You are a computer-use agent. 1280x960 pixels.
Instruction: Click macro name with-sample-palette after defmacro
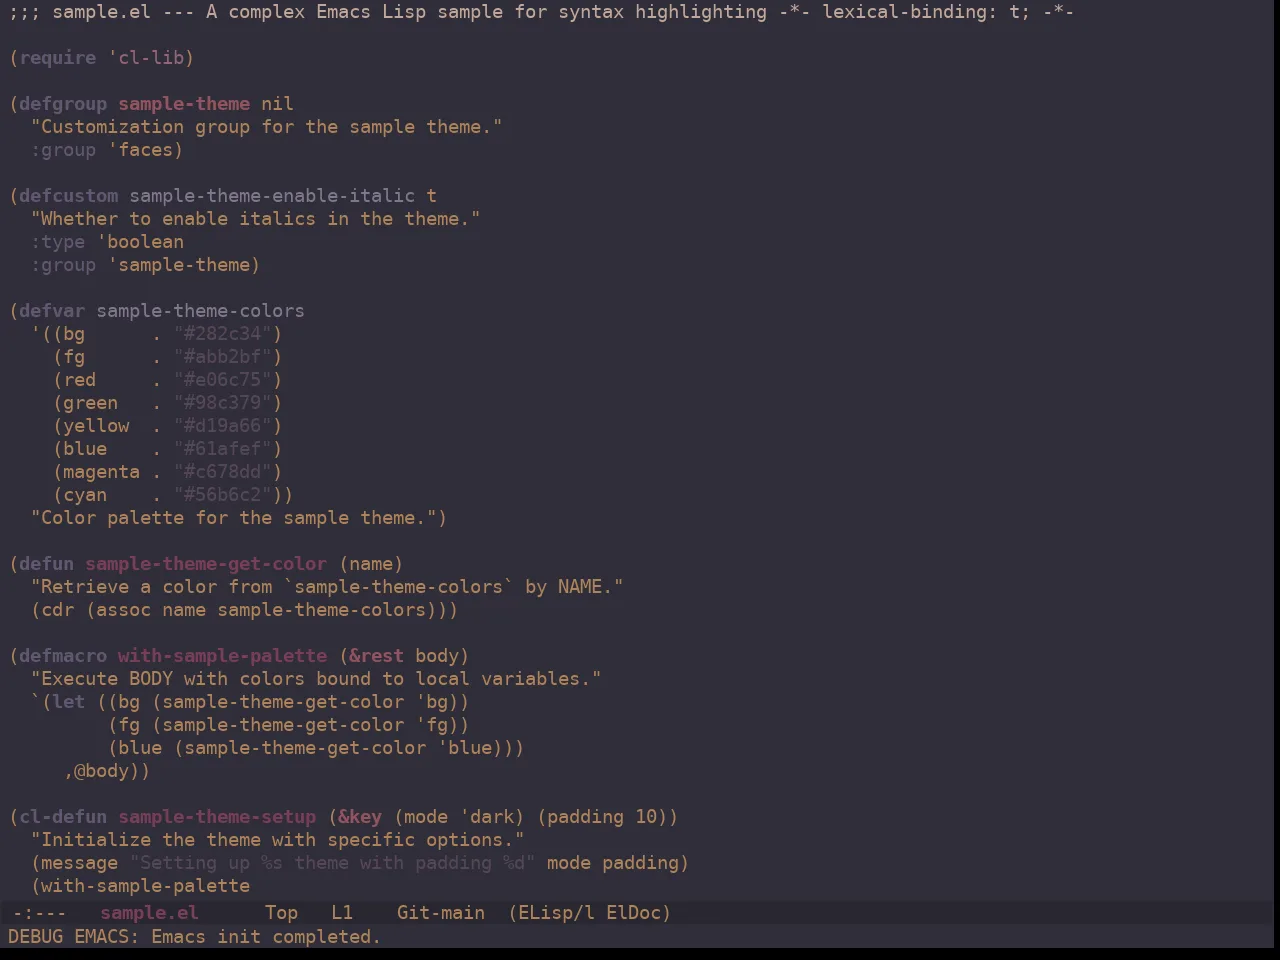pos(223,656)
